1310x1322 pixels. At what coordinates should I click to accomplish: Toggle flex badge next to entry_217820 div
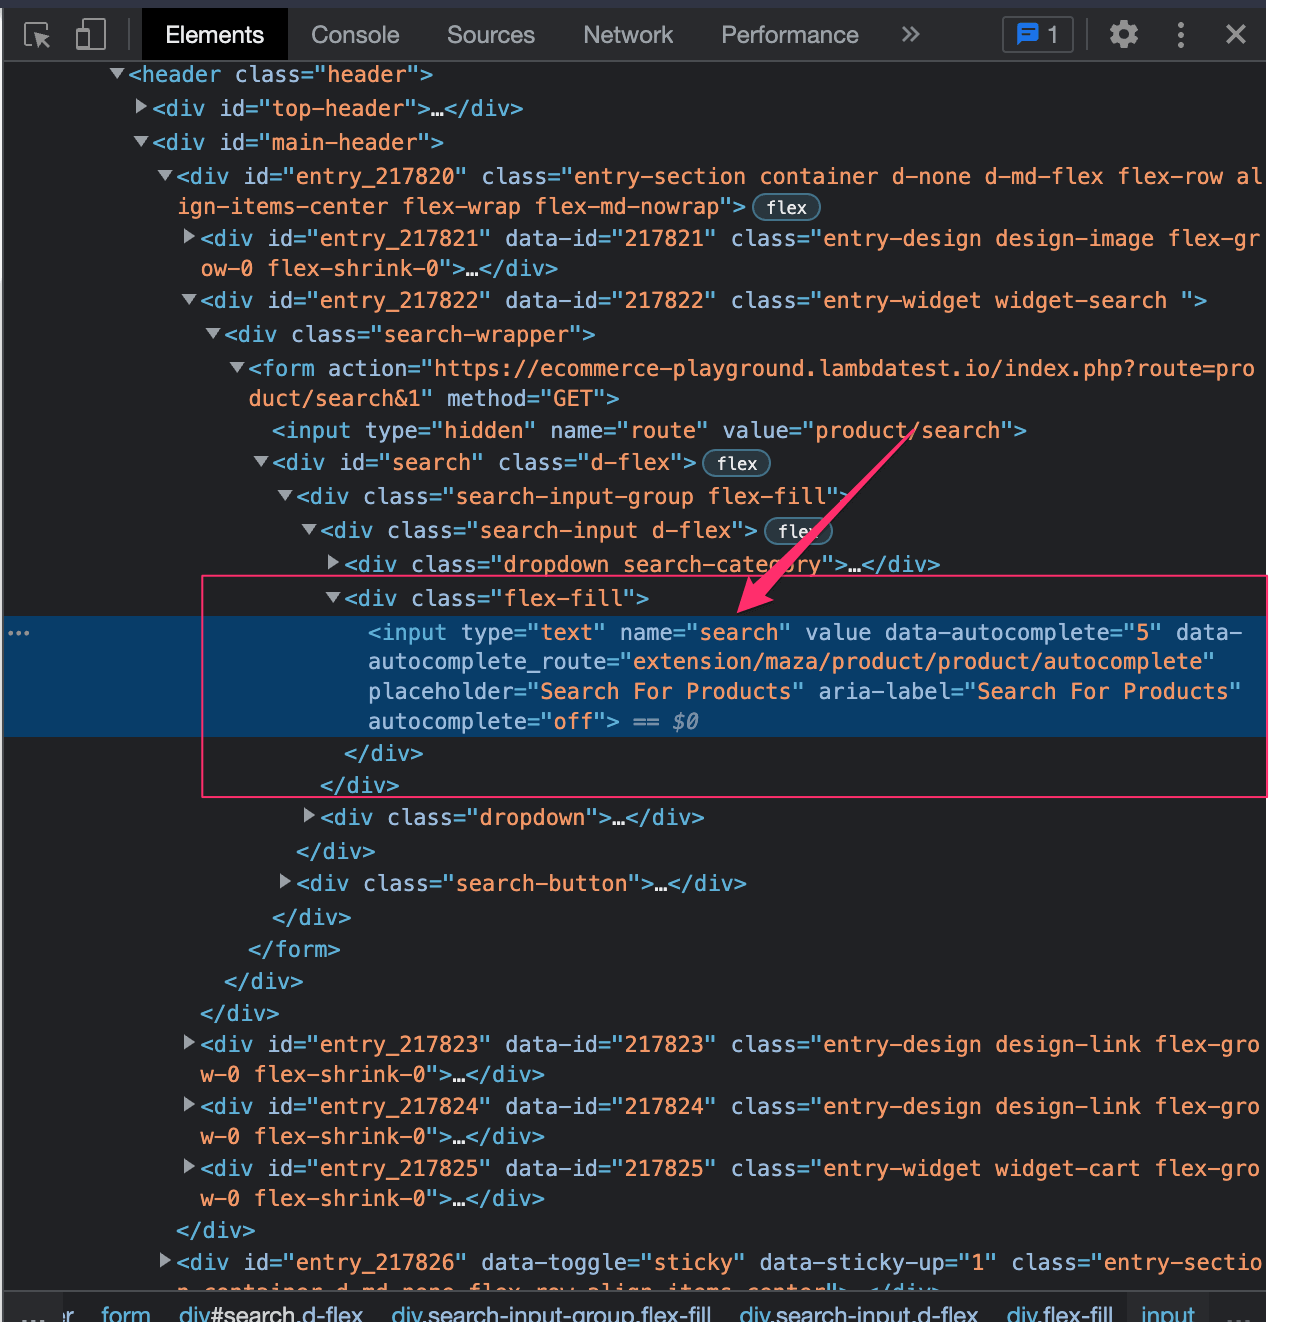[x=786, y=207]
